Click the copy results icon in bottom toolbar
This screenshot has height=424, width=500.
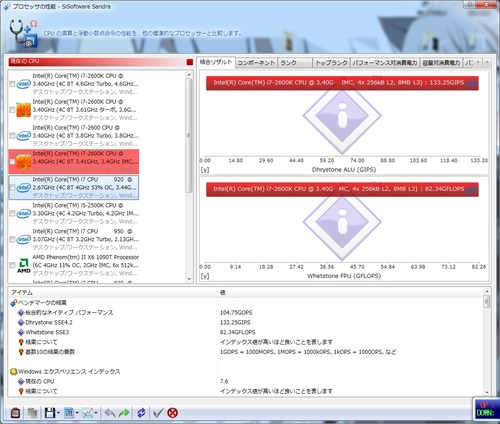pyautogui.click(x=33, y=413)
